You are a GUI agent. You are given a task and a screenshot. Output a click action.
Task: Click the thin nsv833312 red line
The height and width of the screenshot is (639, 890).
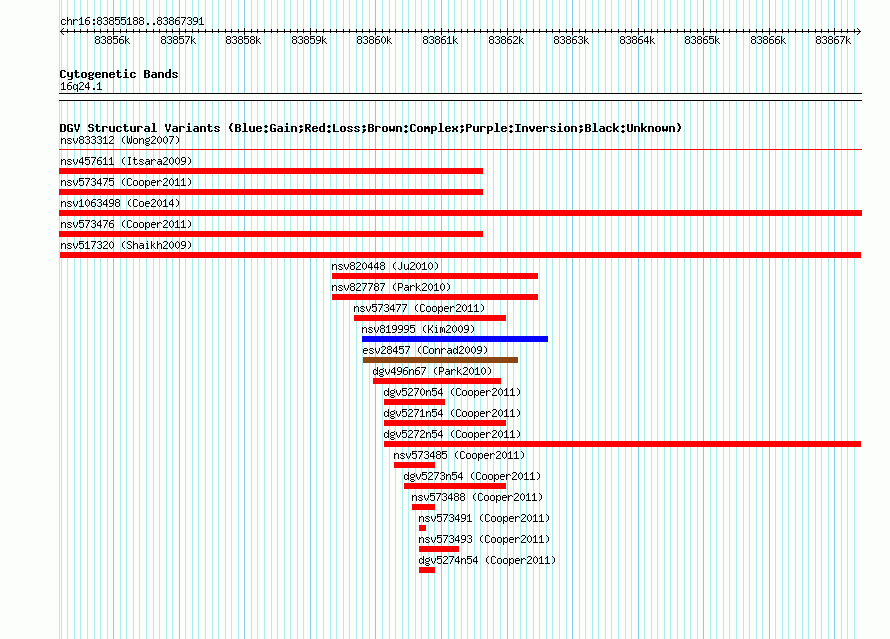460,150
